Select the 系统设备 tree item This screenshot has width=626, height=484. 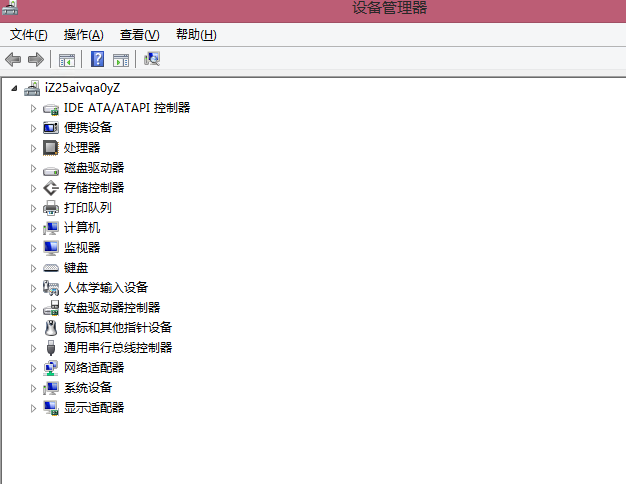pyautogui.click(x=88, y=388)
